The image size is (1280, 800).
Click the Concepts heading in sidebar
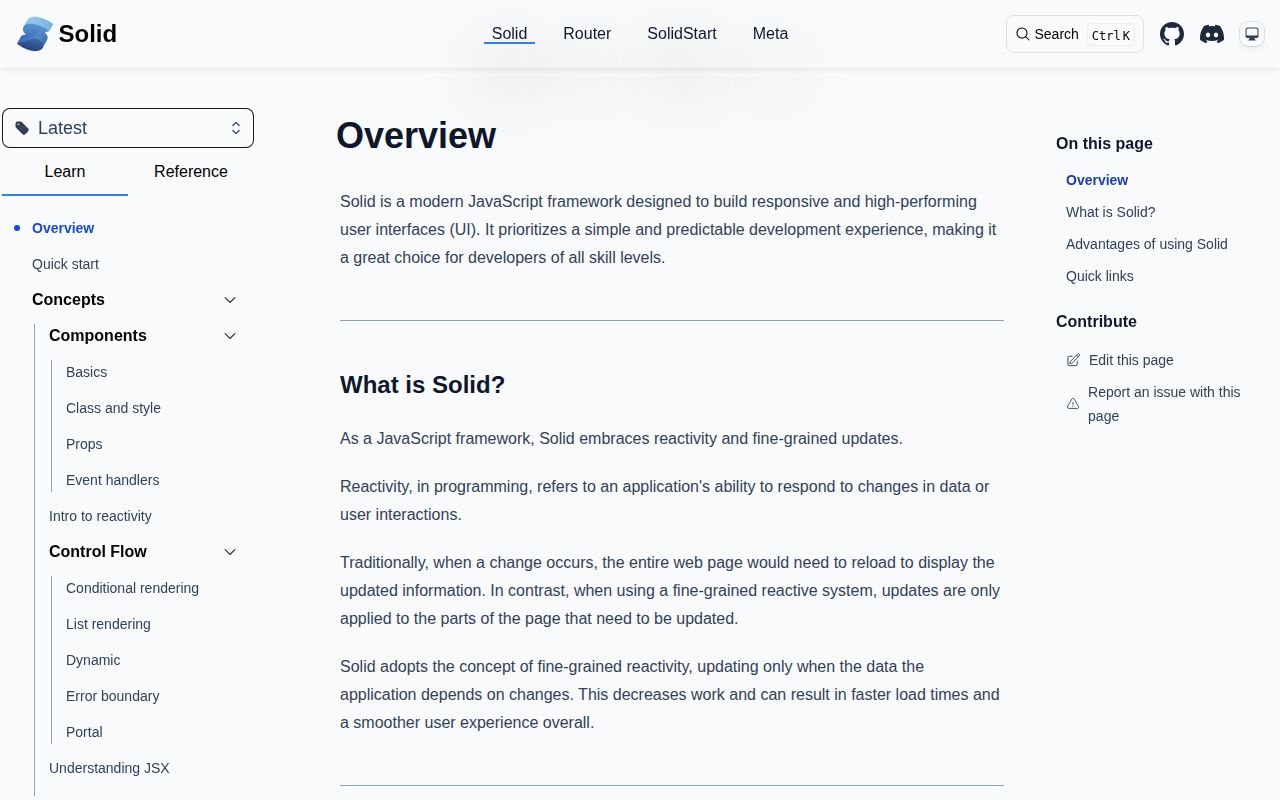[x=68, y=300]
